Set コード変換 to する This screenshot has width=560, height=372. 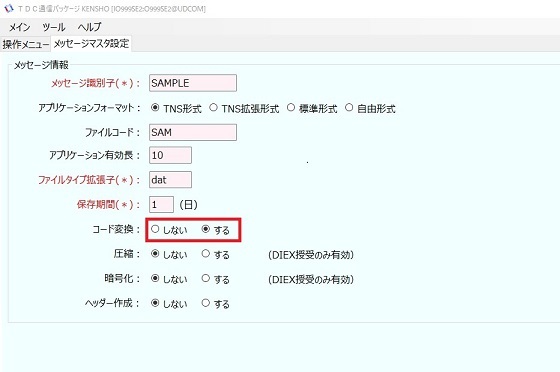(206, 229)
